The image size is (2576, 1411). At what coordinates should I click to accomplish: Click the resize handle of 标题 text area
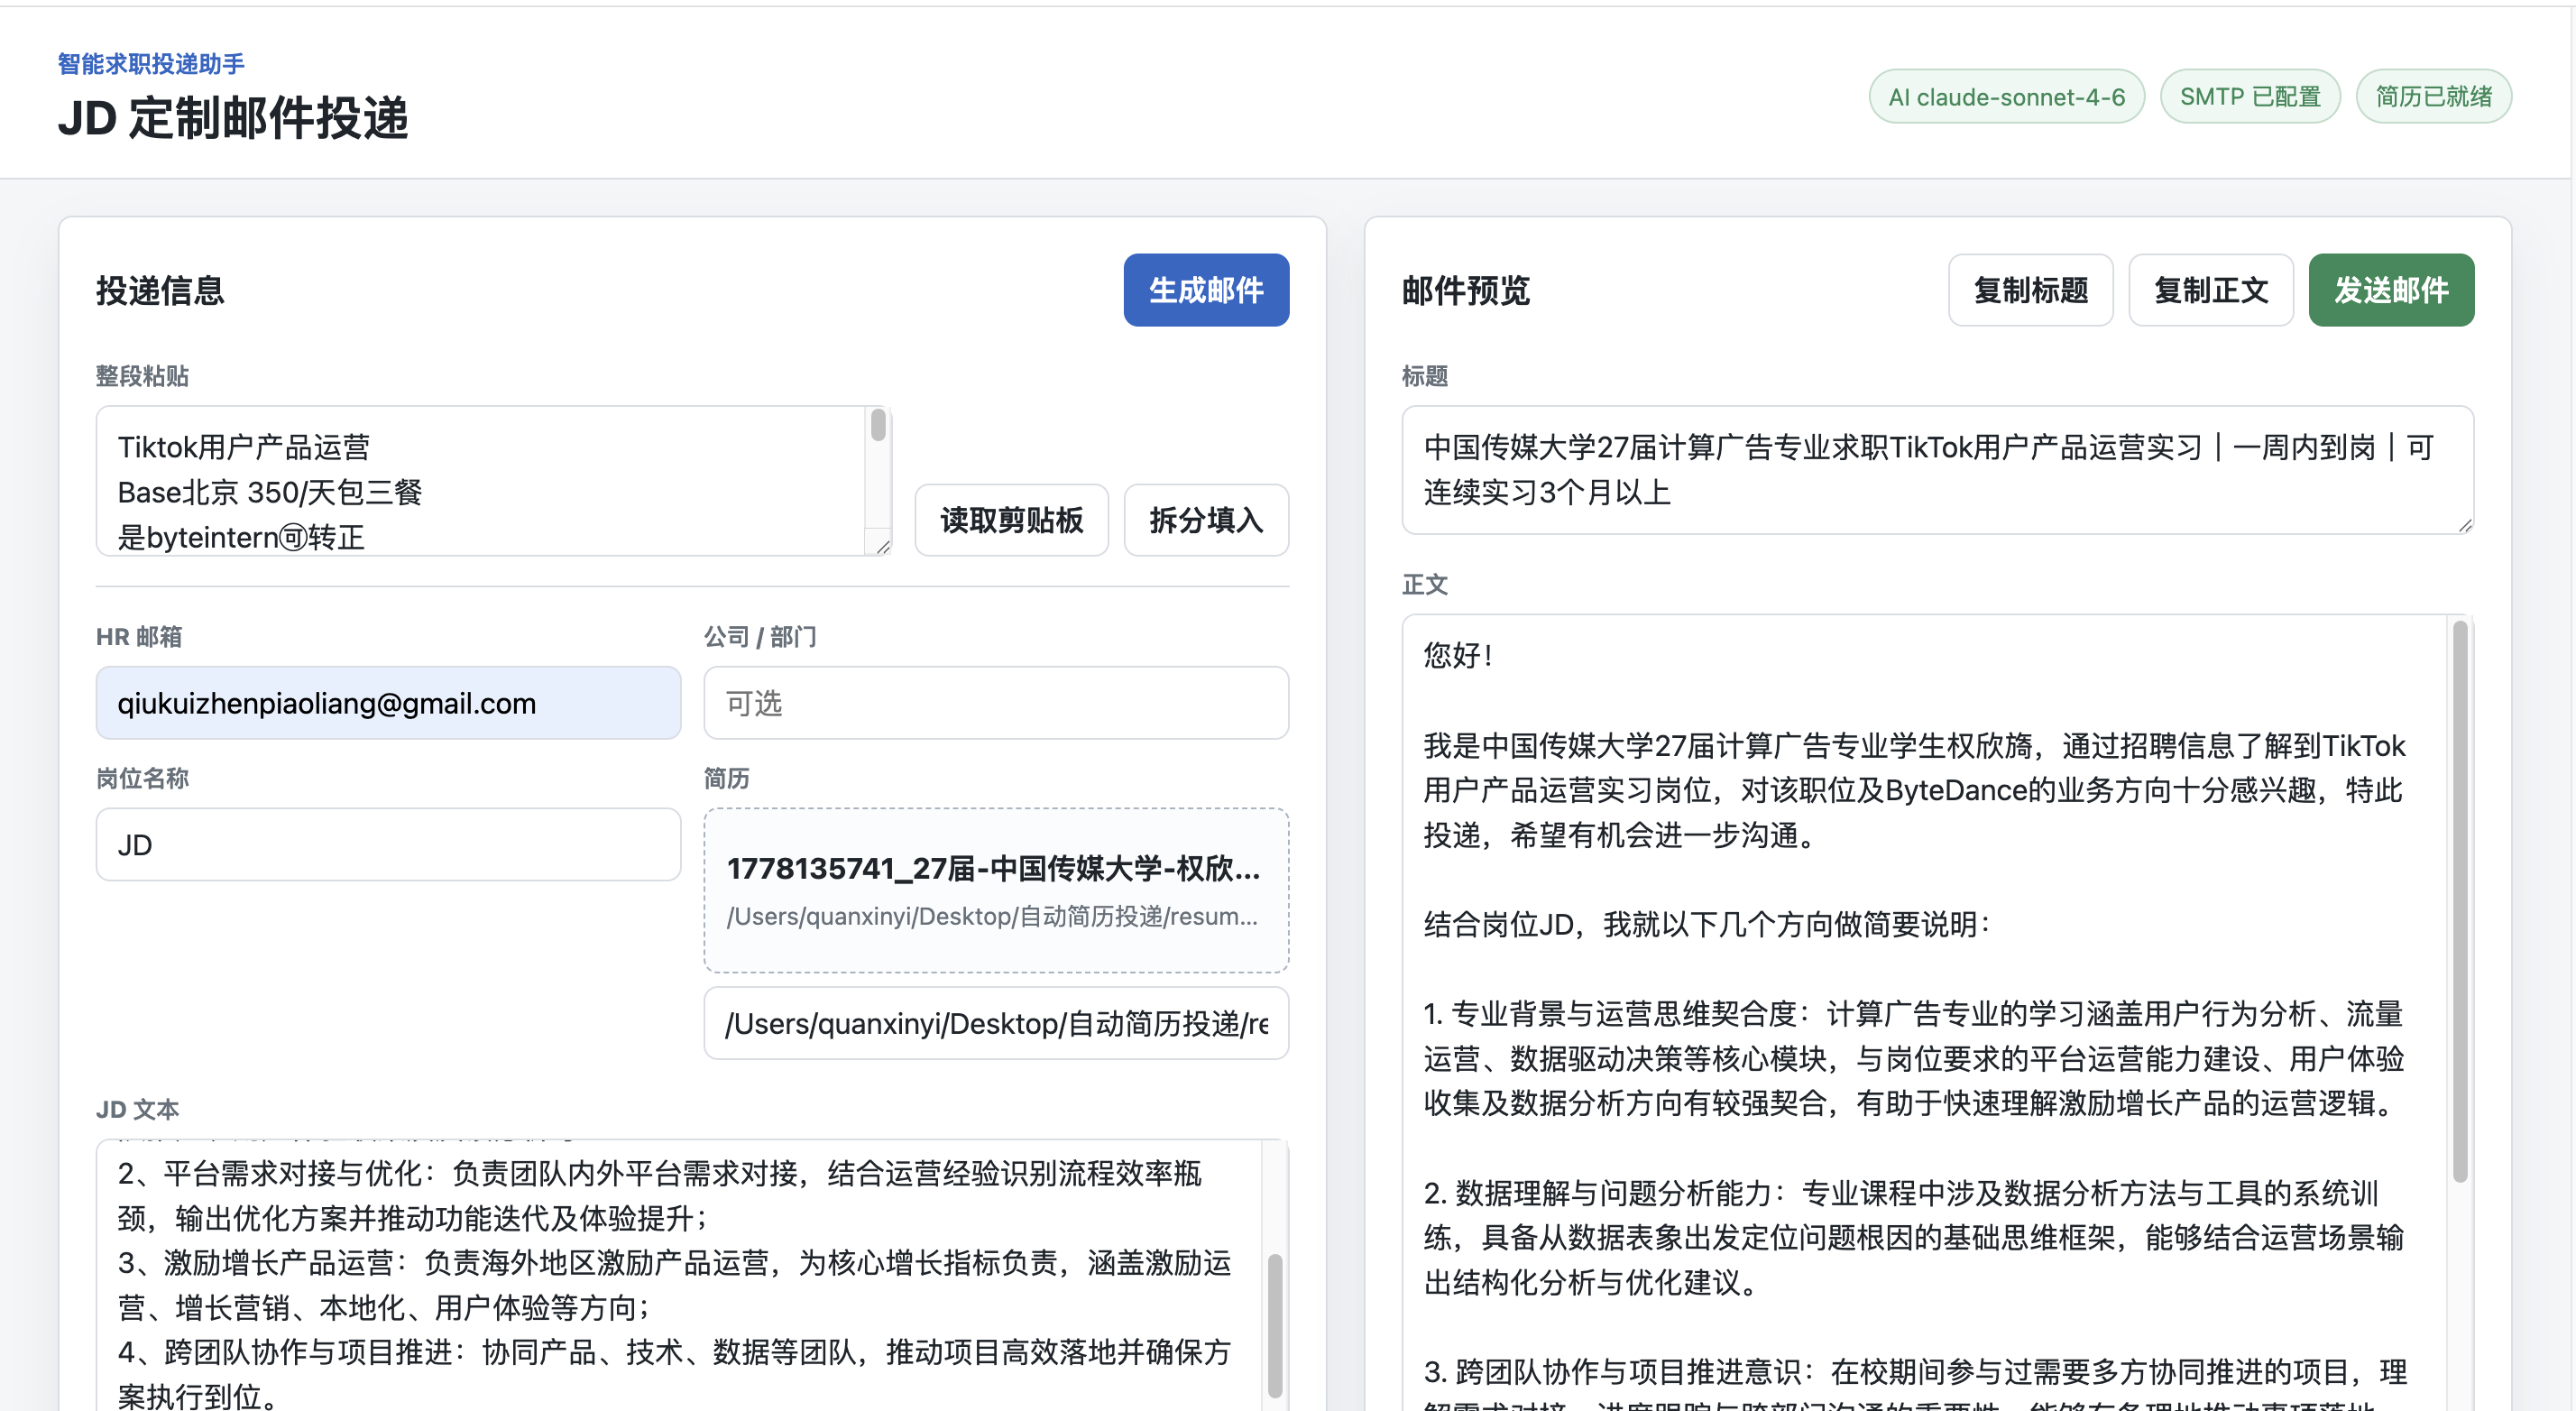pos(2465,525)
